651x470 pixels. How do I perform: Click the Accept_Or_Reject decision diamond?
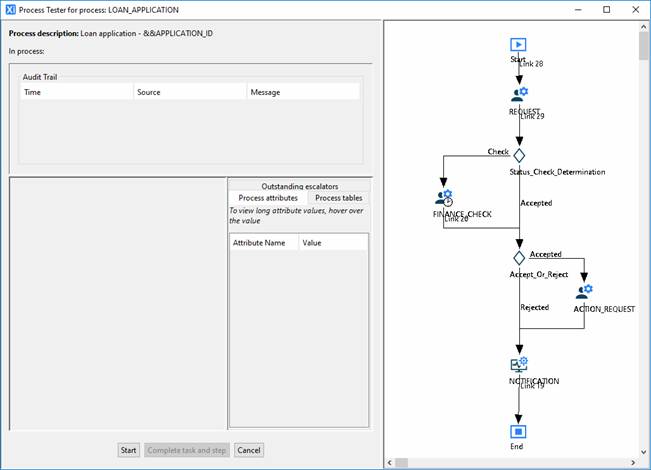tap(519, 257)
